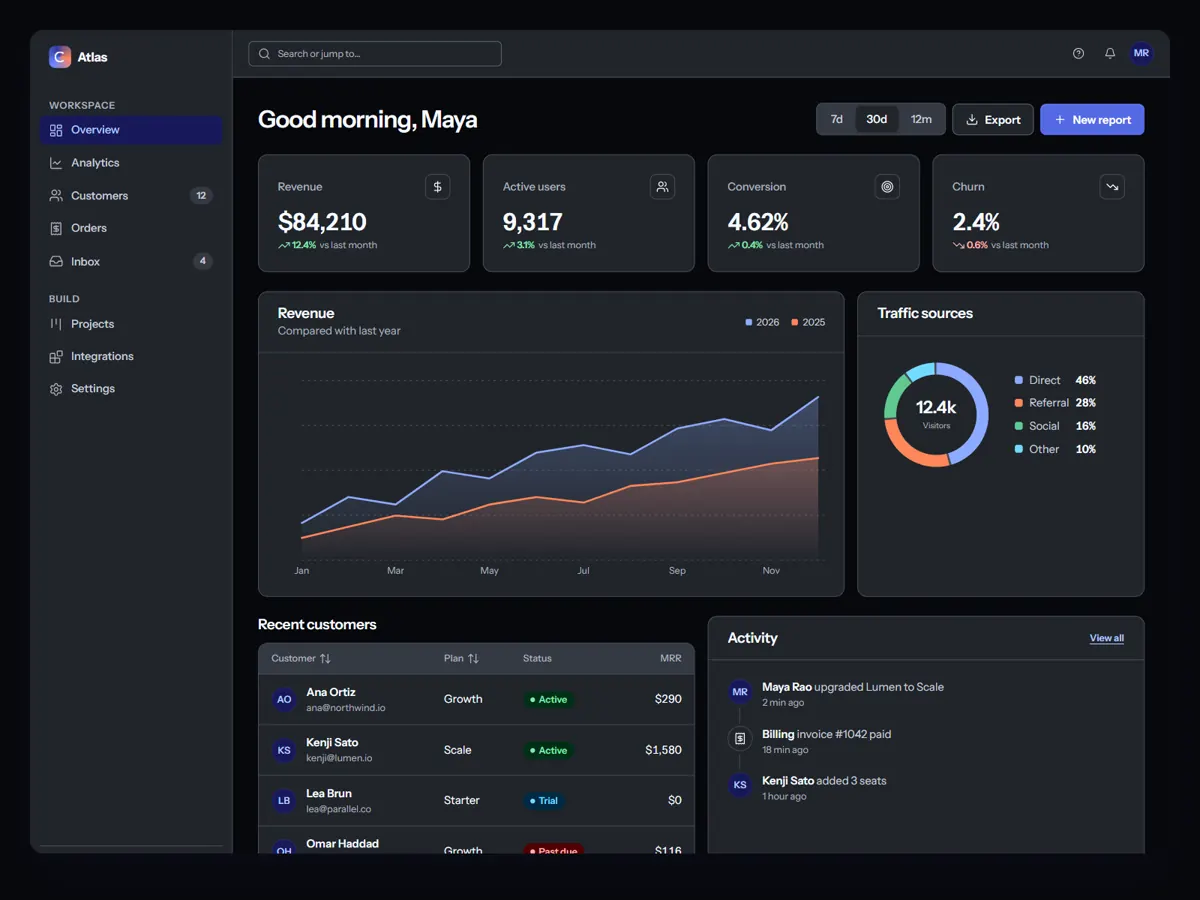
Task: Open the help question-mark icon
Action: click(x=1078, y=53)
